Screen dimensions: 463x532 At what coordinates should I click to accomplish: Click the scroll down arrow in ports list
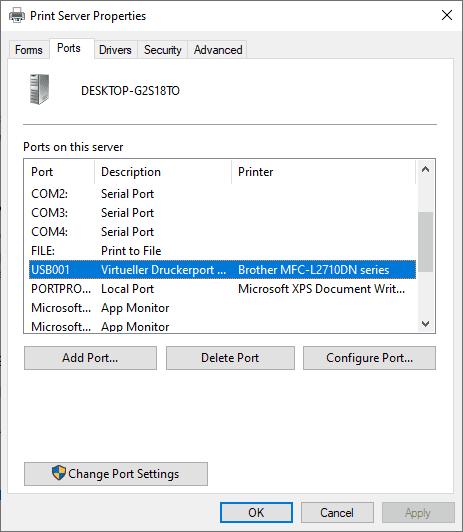425,324
